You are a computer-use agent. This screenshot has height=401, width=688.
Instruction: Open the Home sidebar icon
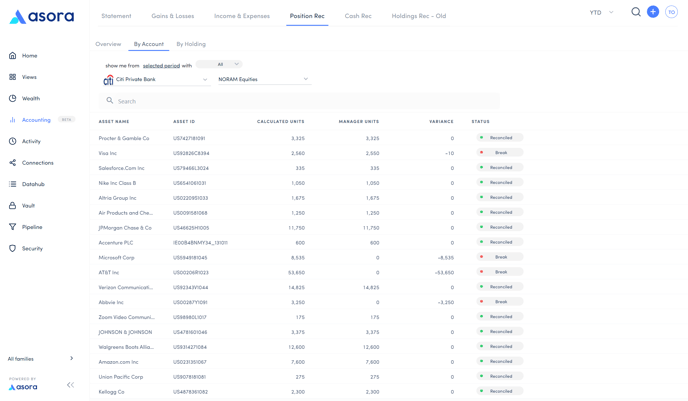(x=13, y=56)
